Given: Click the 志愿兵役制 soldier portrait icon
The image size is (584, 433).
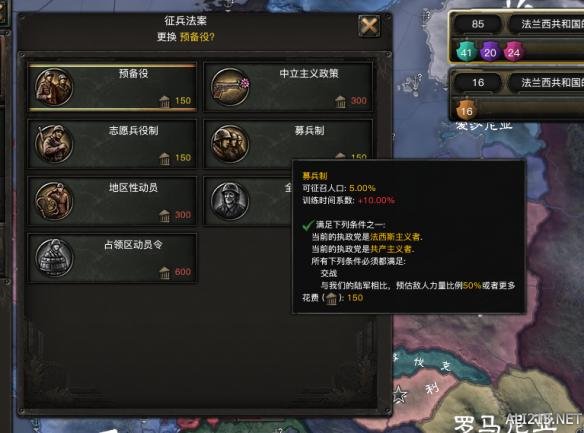Looking at the screenshot, I should pyautogui.click(x=54, y=144).
